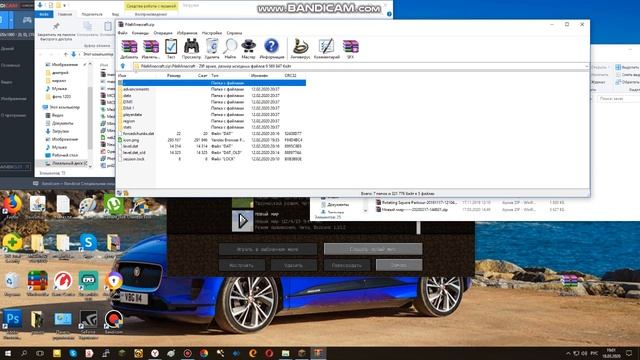Run the WinRAR Test (Тест) tool

(171, 49)
